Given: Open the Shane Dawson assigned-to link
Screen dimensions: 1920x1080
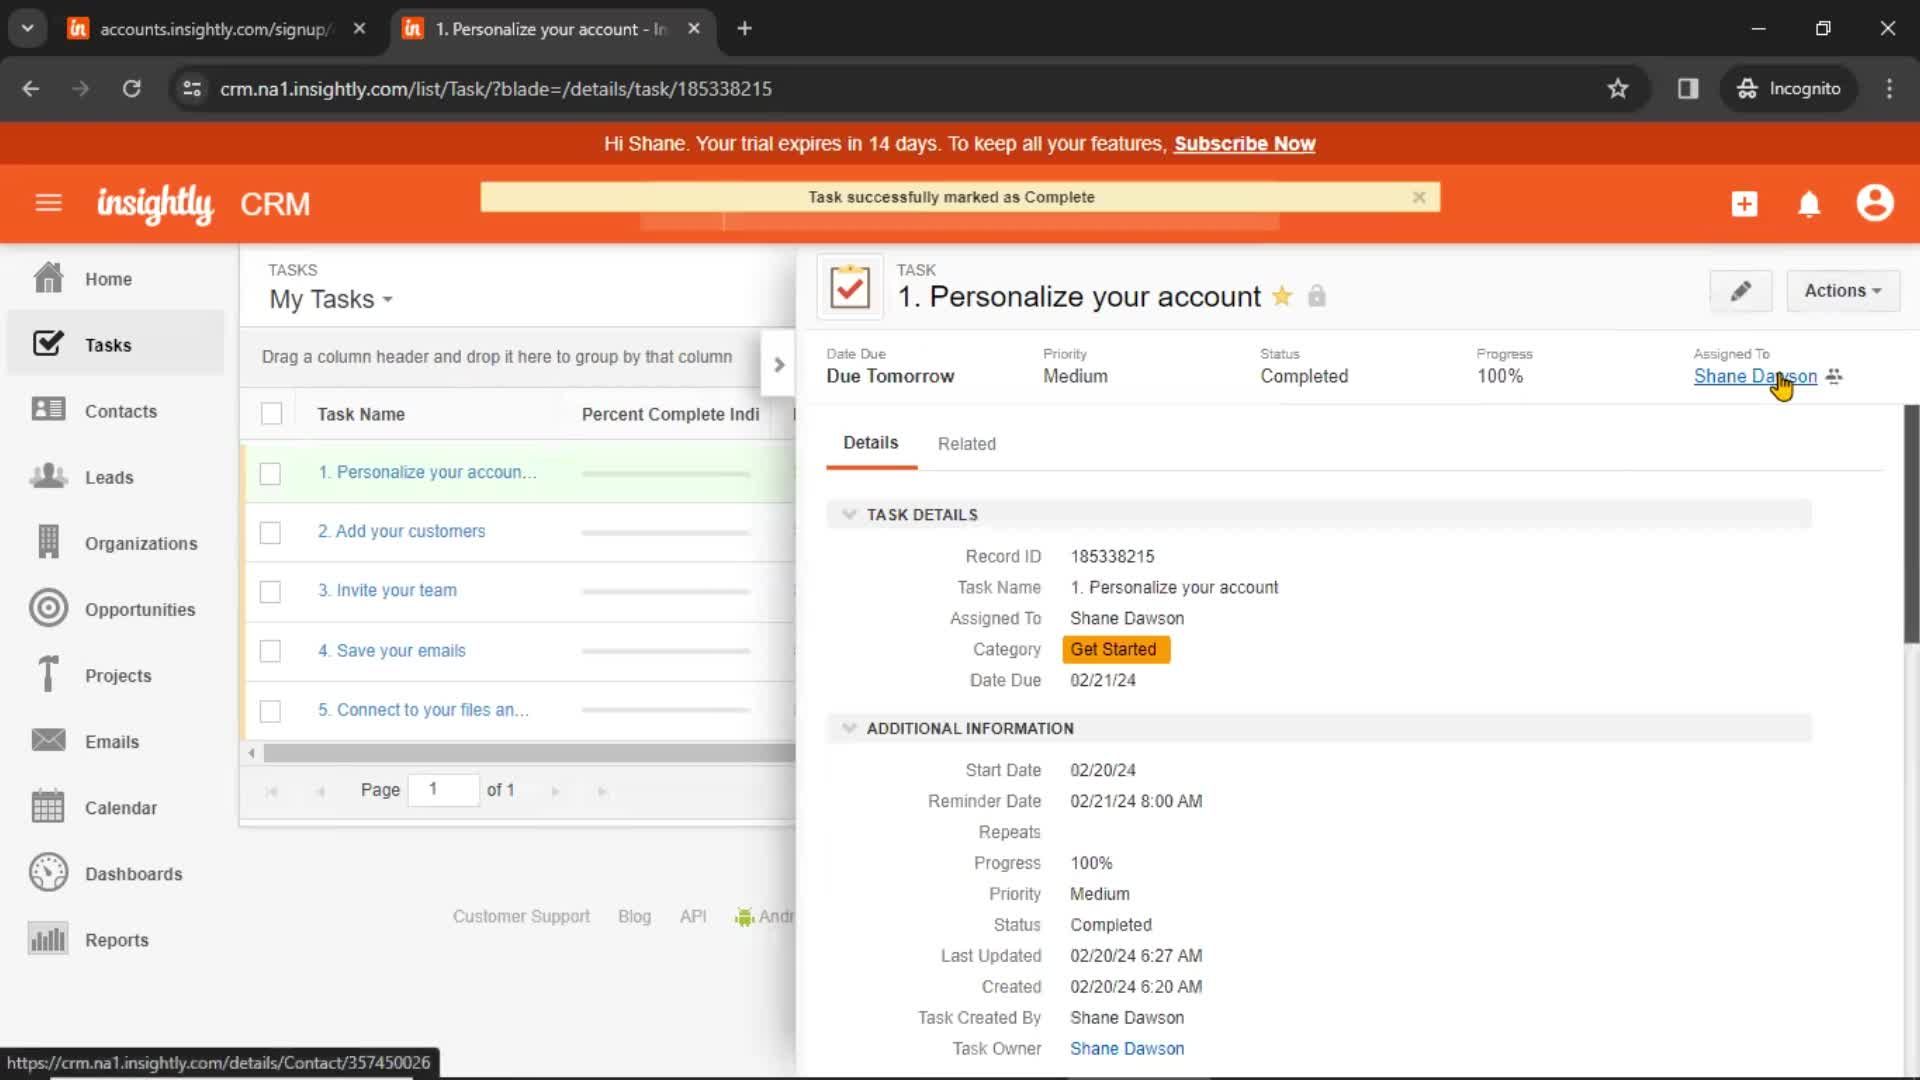Looking at the screenshot, I should 1755,376.
